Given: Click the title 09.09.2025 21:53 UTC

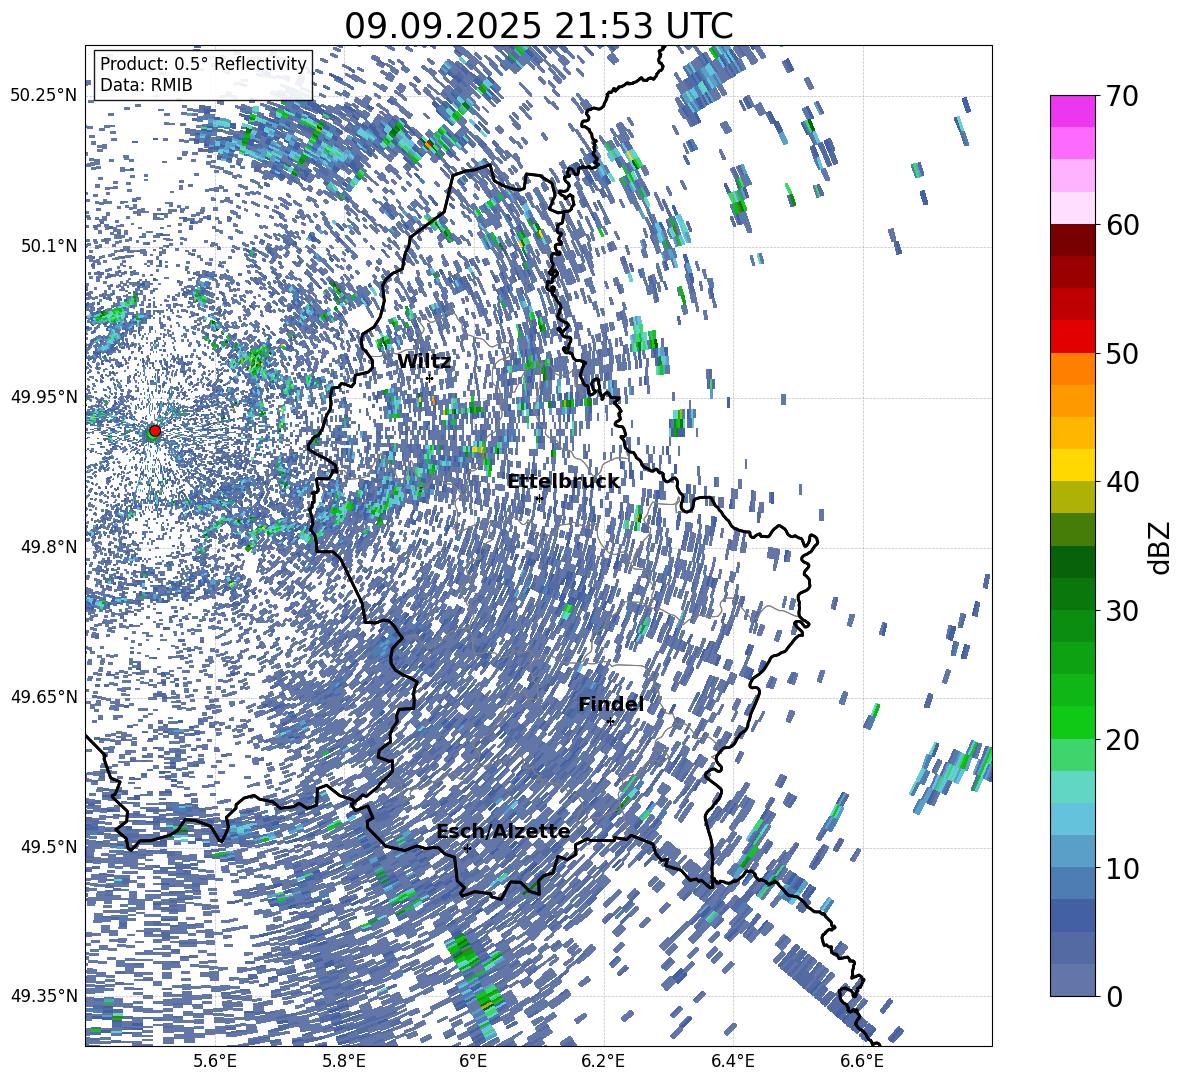Looking at the screenshot, I should [538, 26].
